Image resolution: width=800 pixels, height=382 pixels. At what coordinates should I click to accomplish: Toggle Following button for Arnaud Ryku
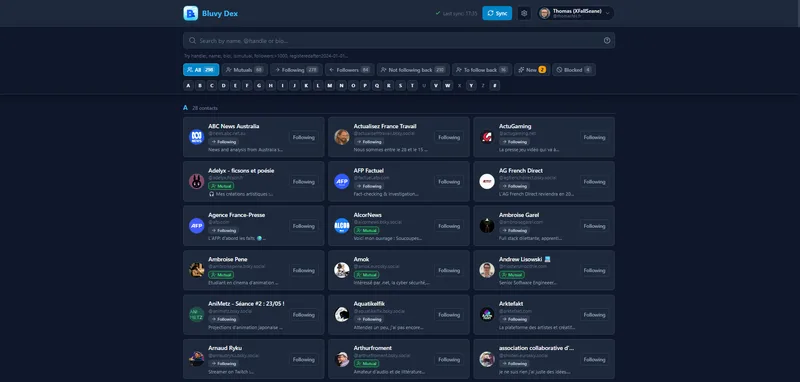[x=304, y=360]
